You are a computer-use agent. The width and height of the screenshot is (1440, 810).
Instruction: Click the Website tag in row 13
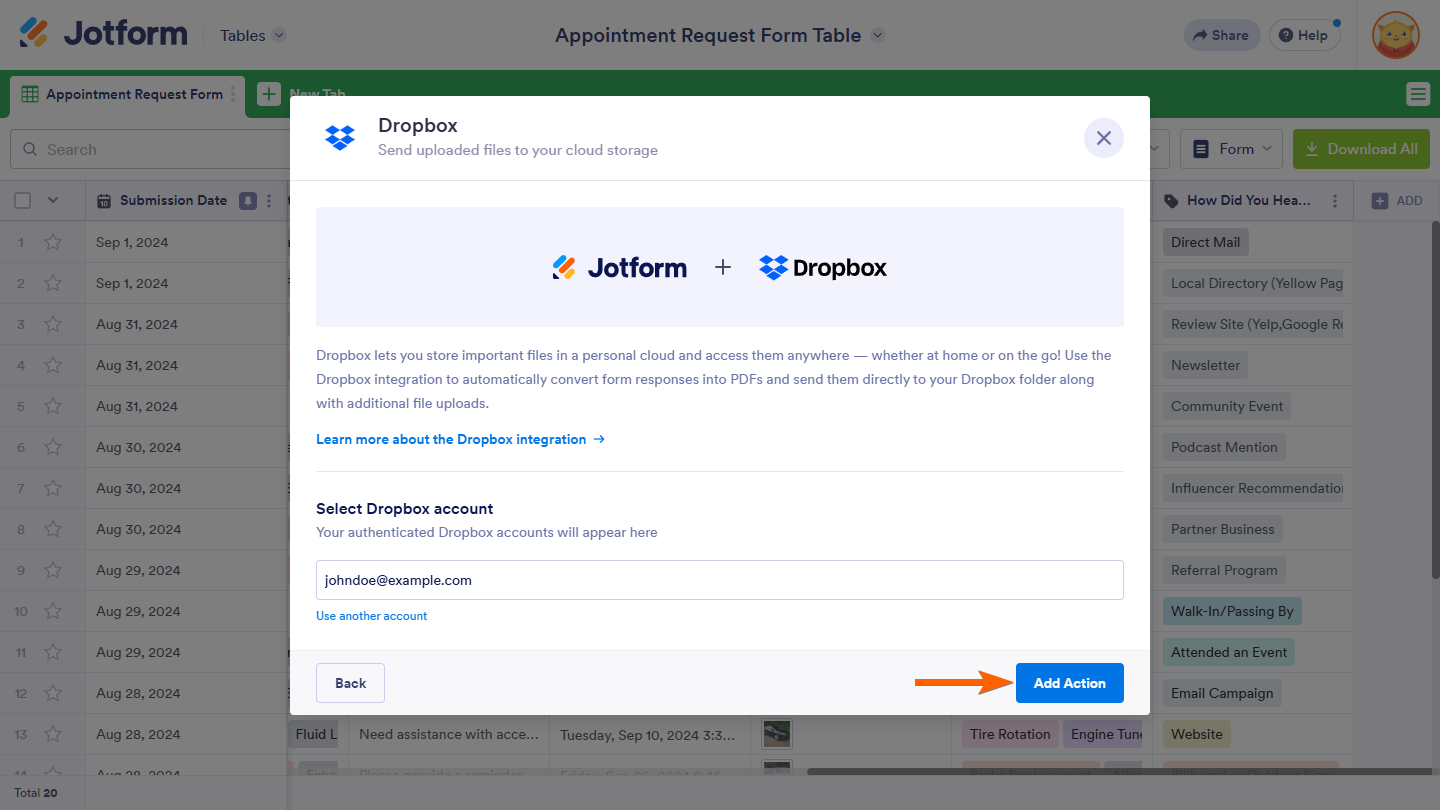(1197, 734)
